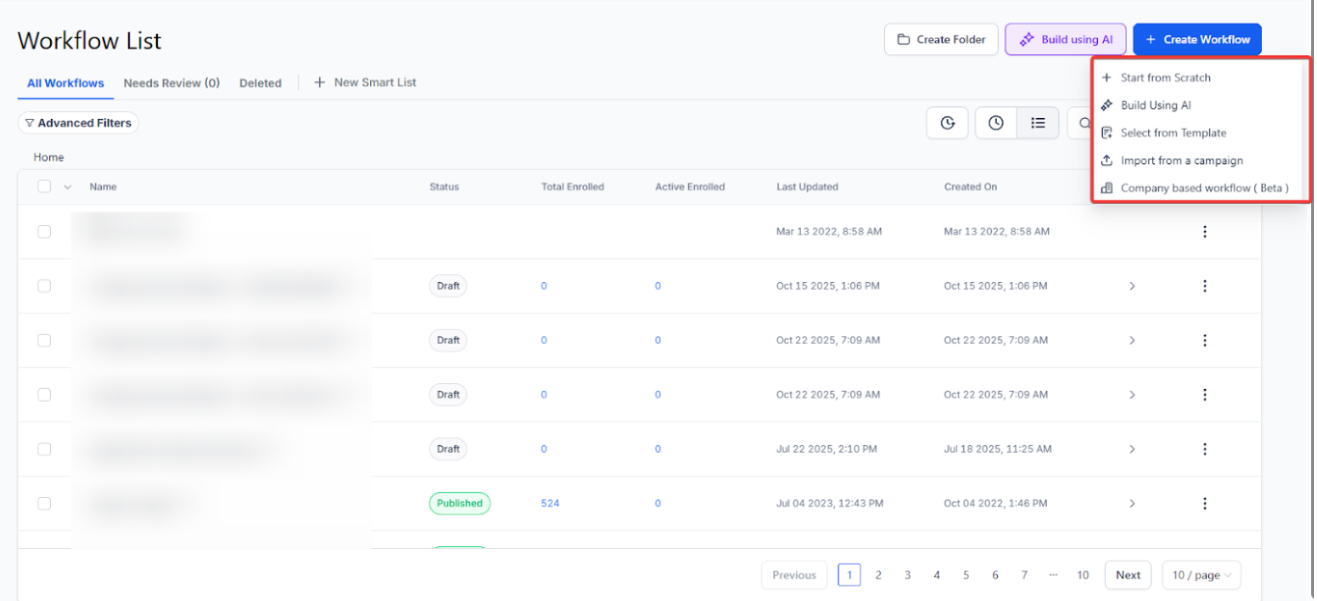
Task: Click the list view icon in toolbar
Action: pyautogui.click(x=1038, y=123)
